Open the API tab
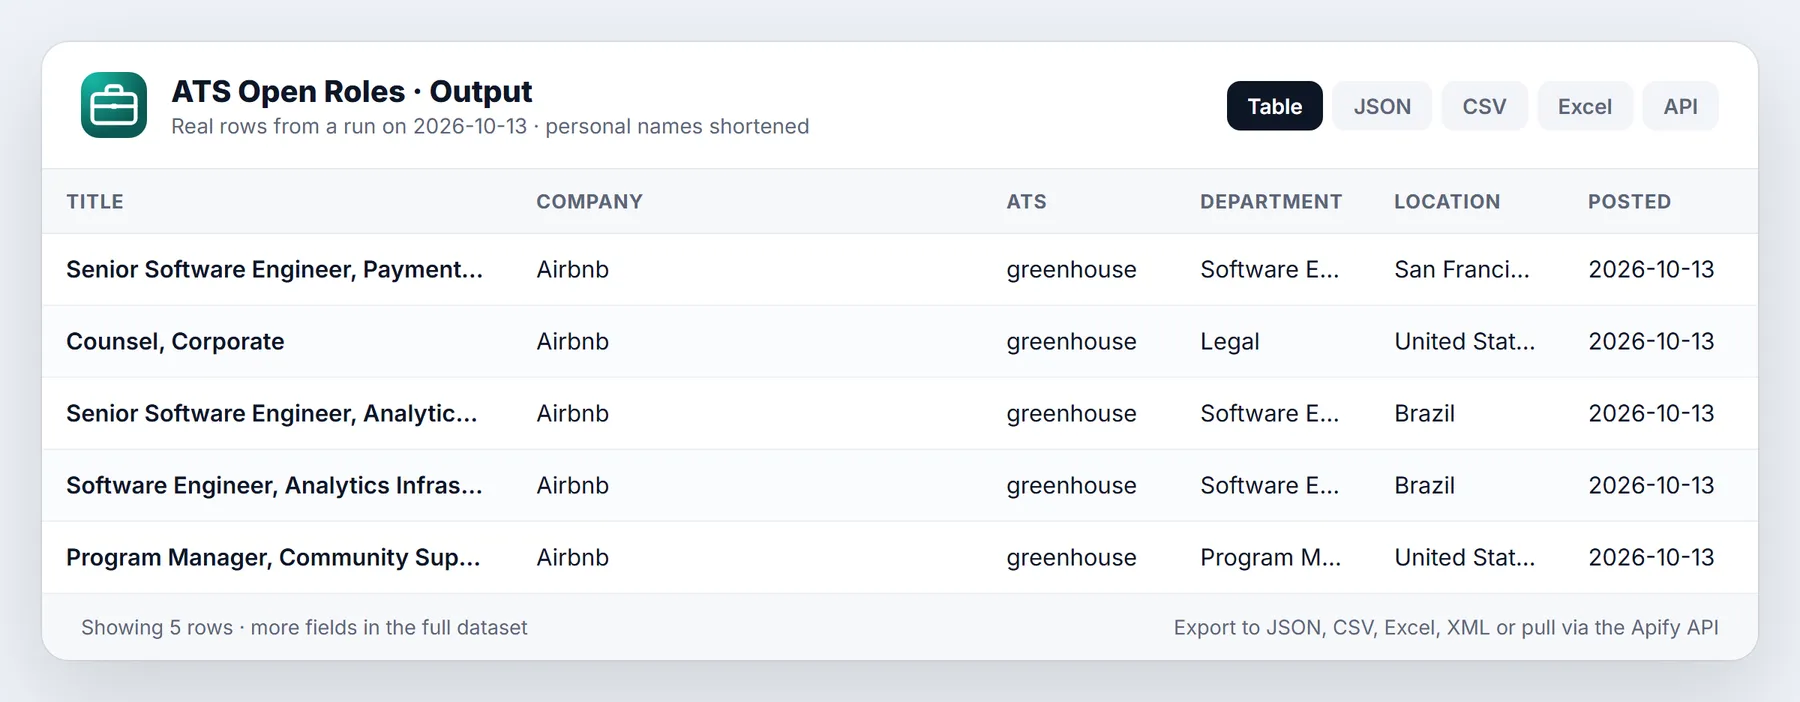 [x=1680, y=106]
